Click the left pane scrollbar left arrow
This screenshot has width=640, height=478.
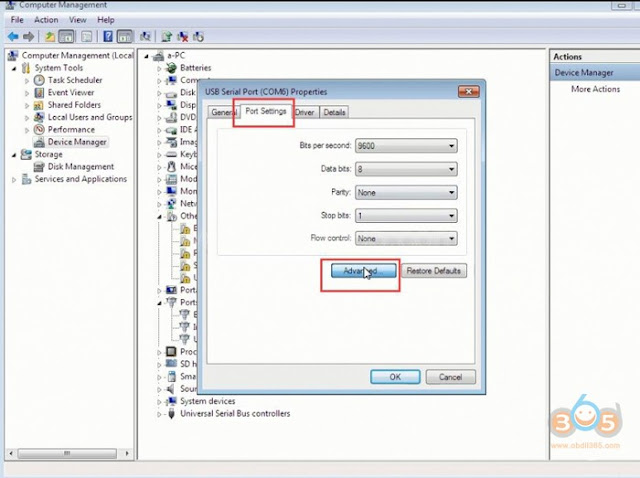[x=11, y=453]
